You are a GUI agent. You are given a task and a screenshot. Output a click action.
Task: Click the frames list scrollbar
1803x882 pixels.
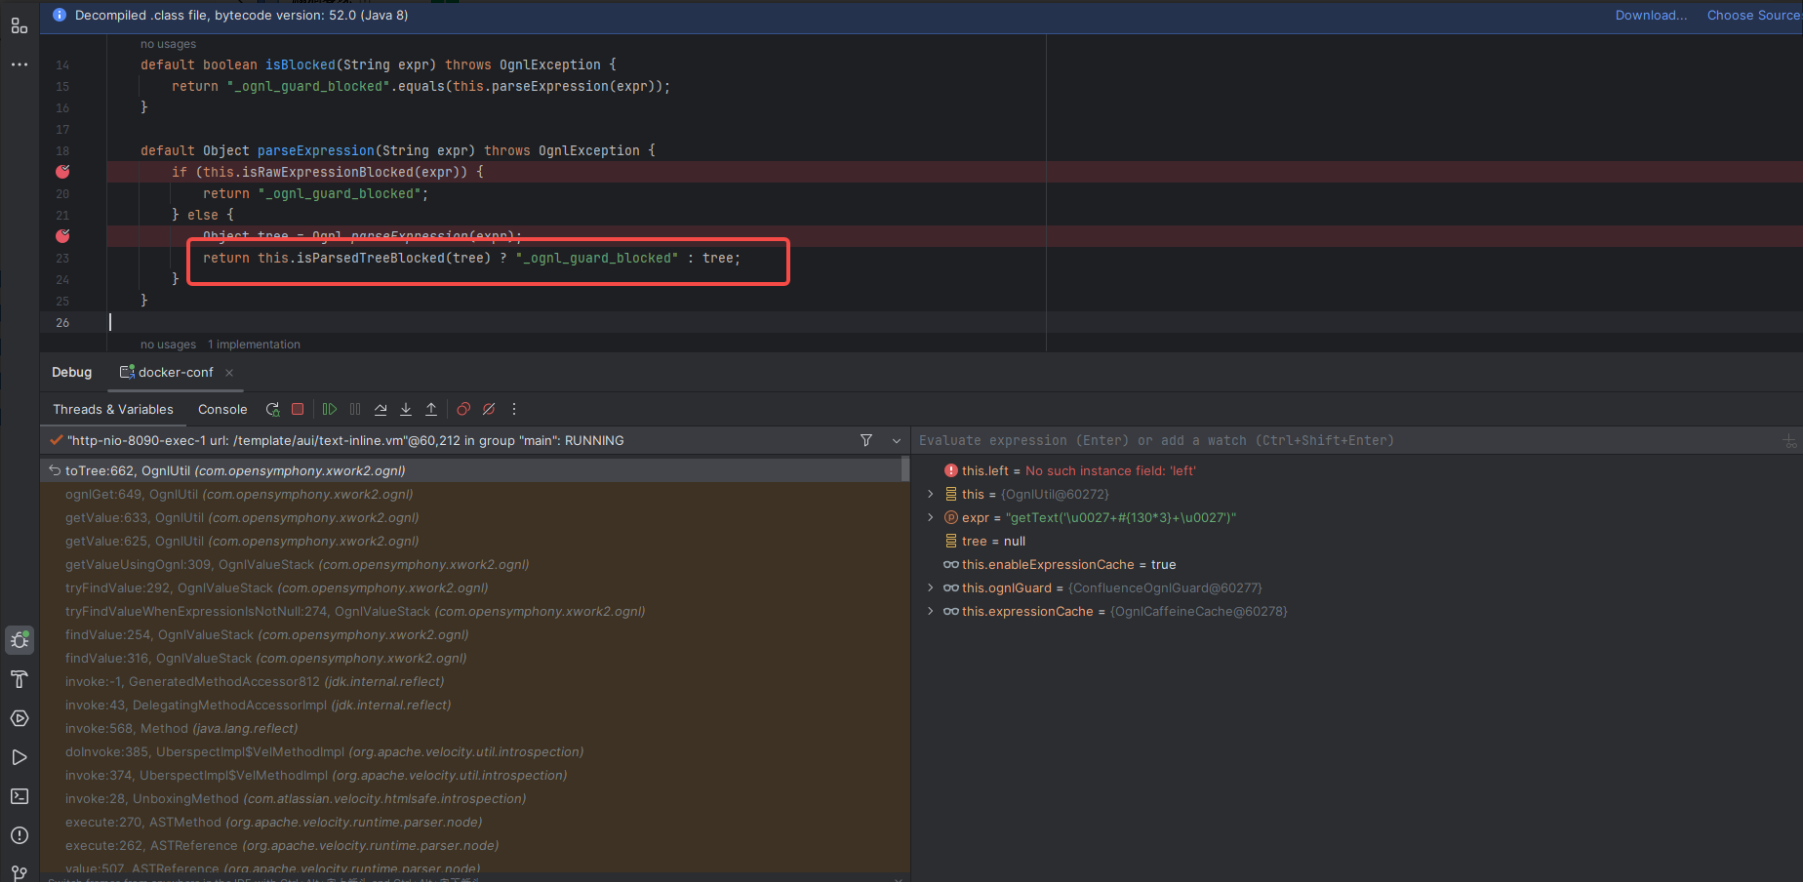pyautogui.click(x=905, y=470)
